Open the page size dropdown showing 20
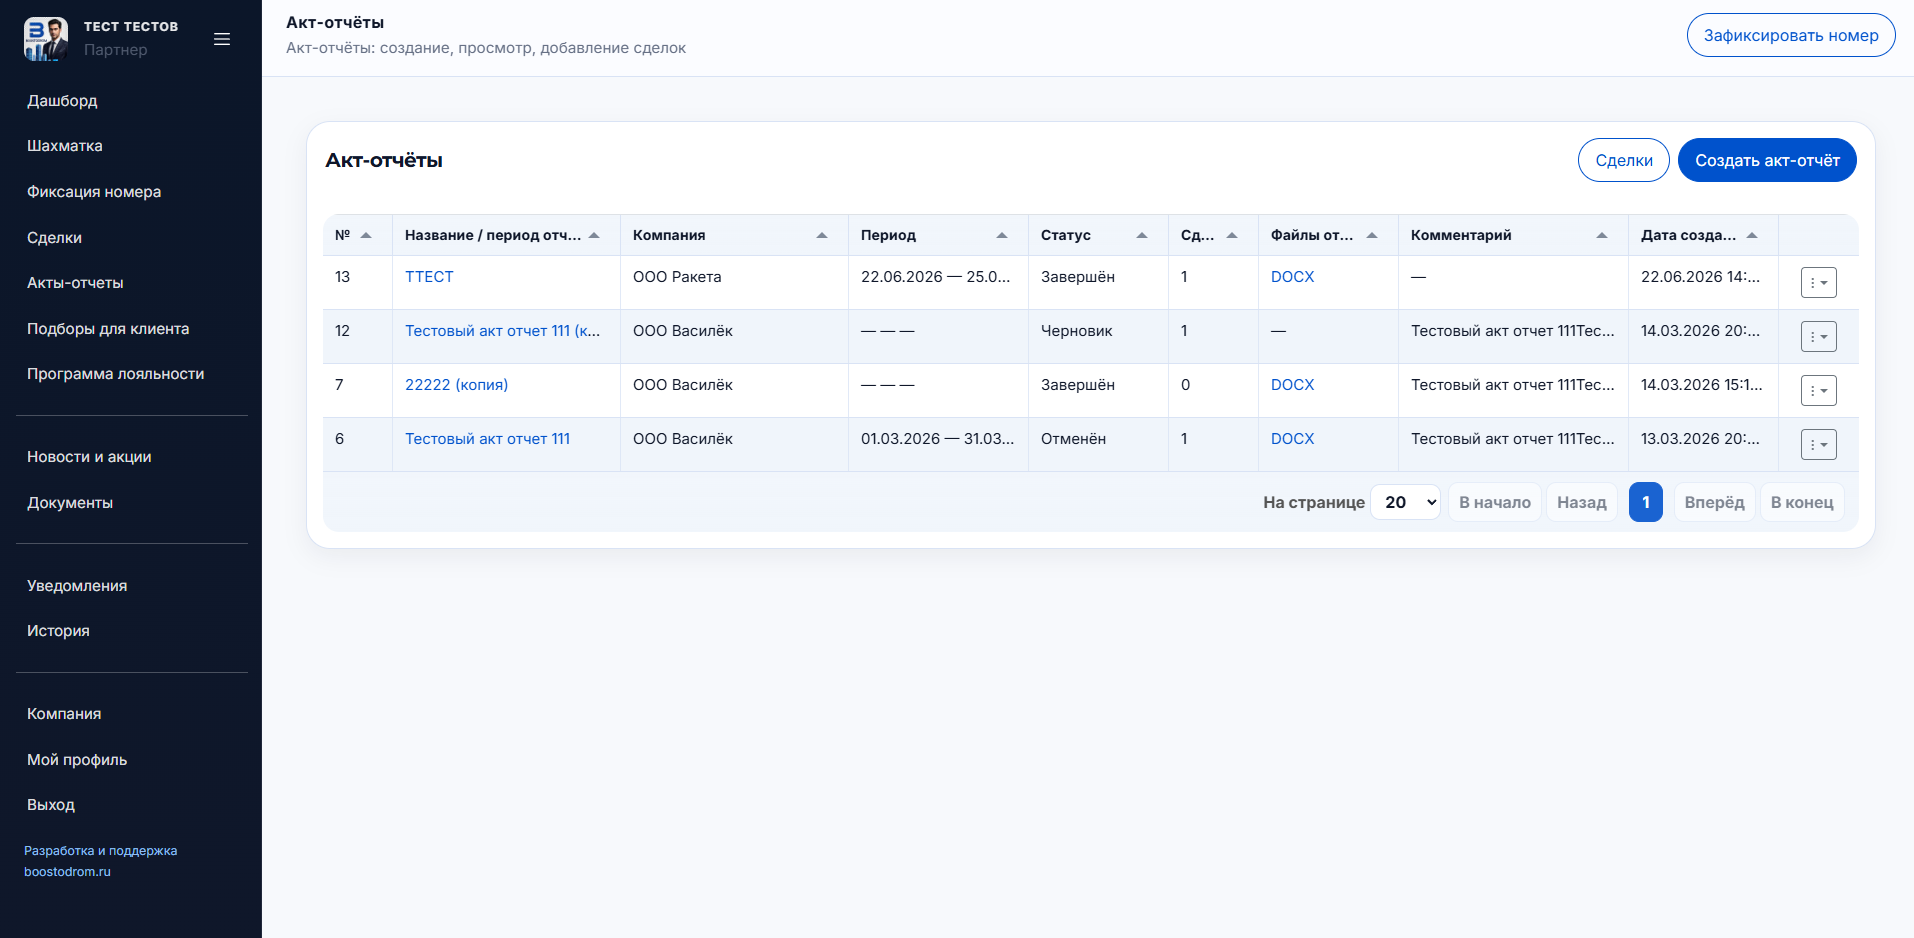This screenshot has width=1914, height=938. pos(1405,502)
